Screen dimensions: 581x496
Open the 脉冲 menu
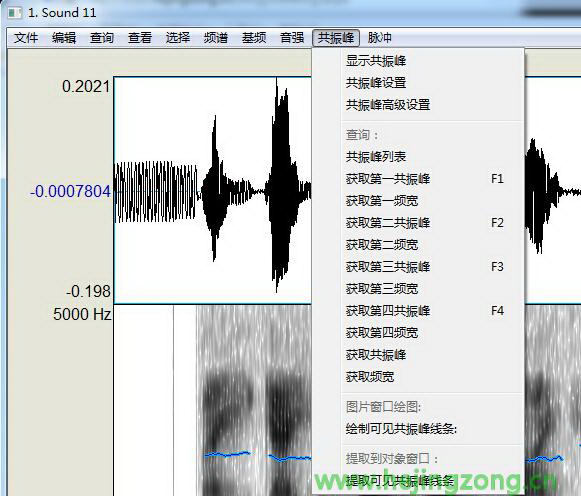coord(379,38)
